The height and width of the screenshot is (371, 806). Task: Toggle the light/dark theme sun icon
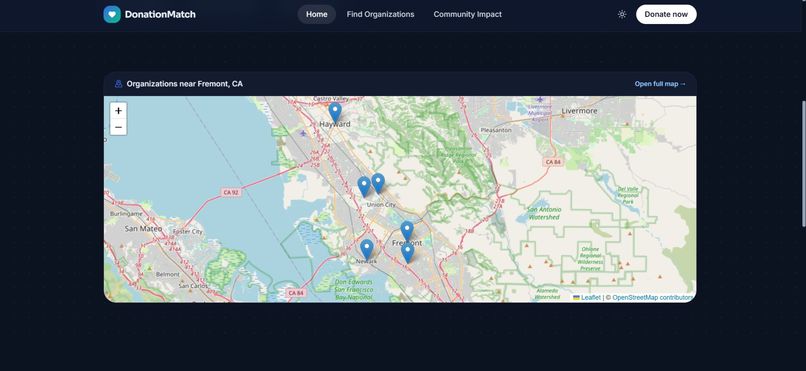point(622,14)
